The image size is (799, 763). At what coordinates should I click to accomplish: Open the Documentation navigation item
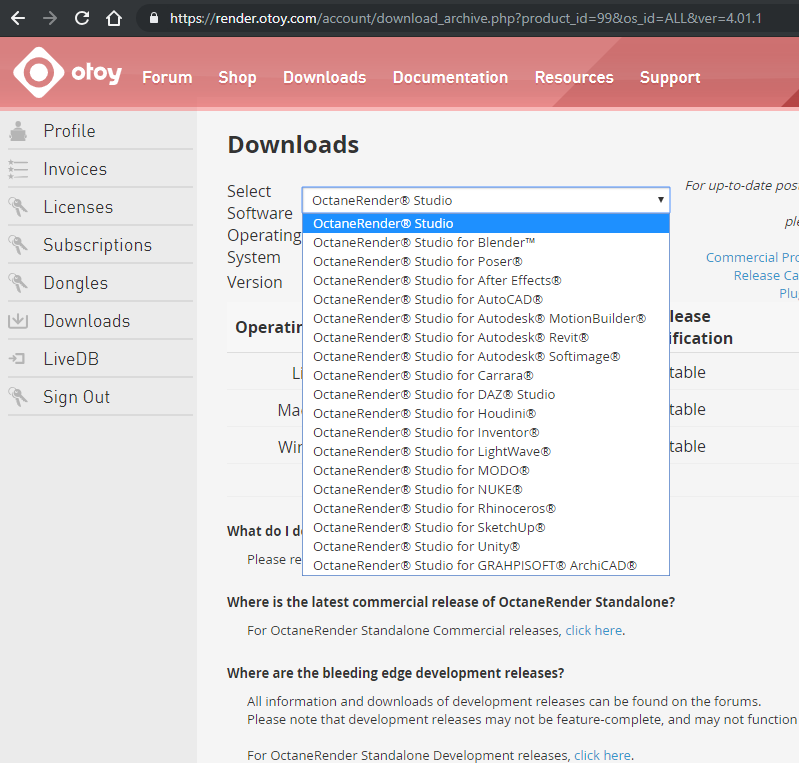click(x=450, y=77)
